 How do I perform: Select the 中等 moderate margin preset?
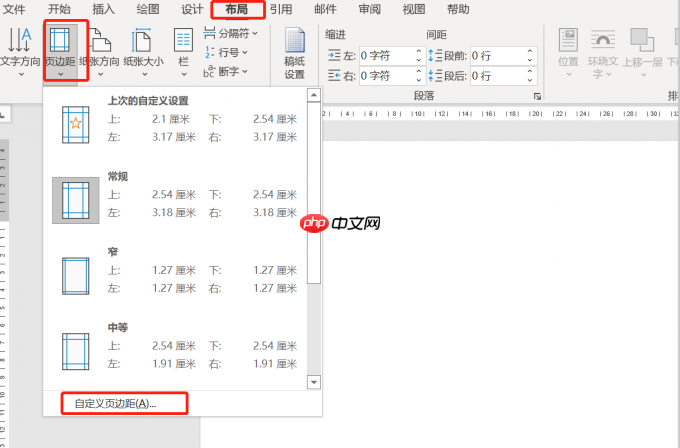pos(75,351)
